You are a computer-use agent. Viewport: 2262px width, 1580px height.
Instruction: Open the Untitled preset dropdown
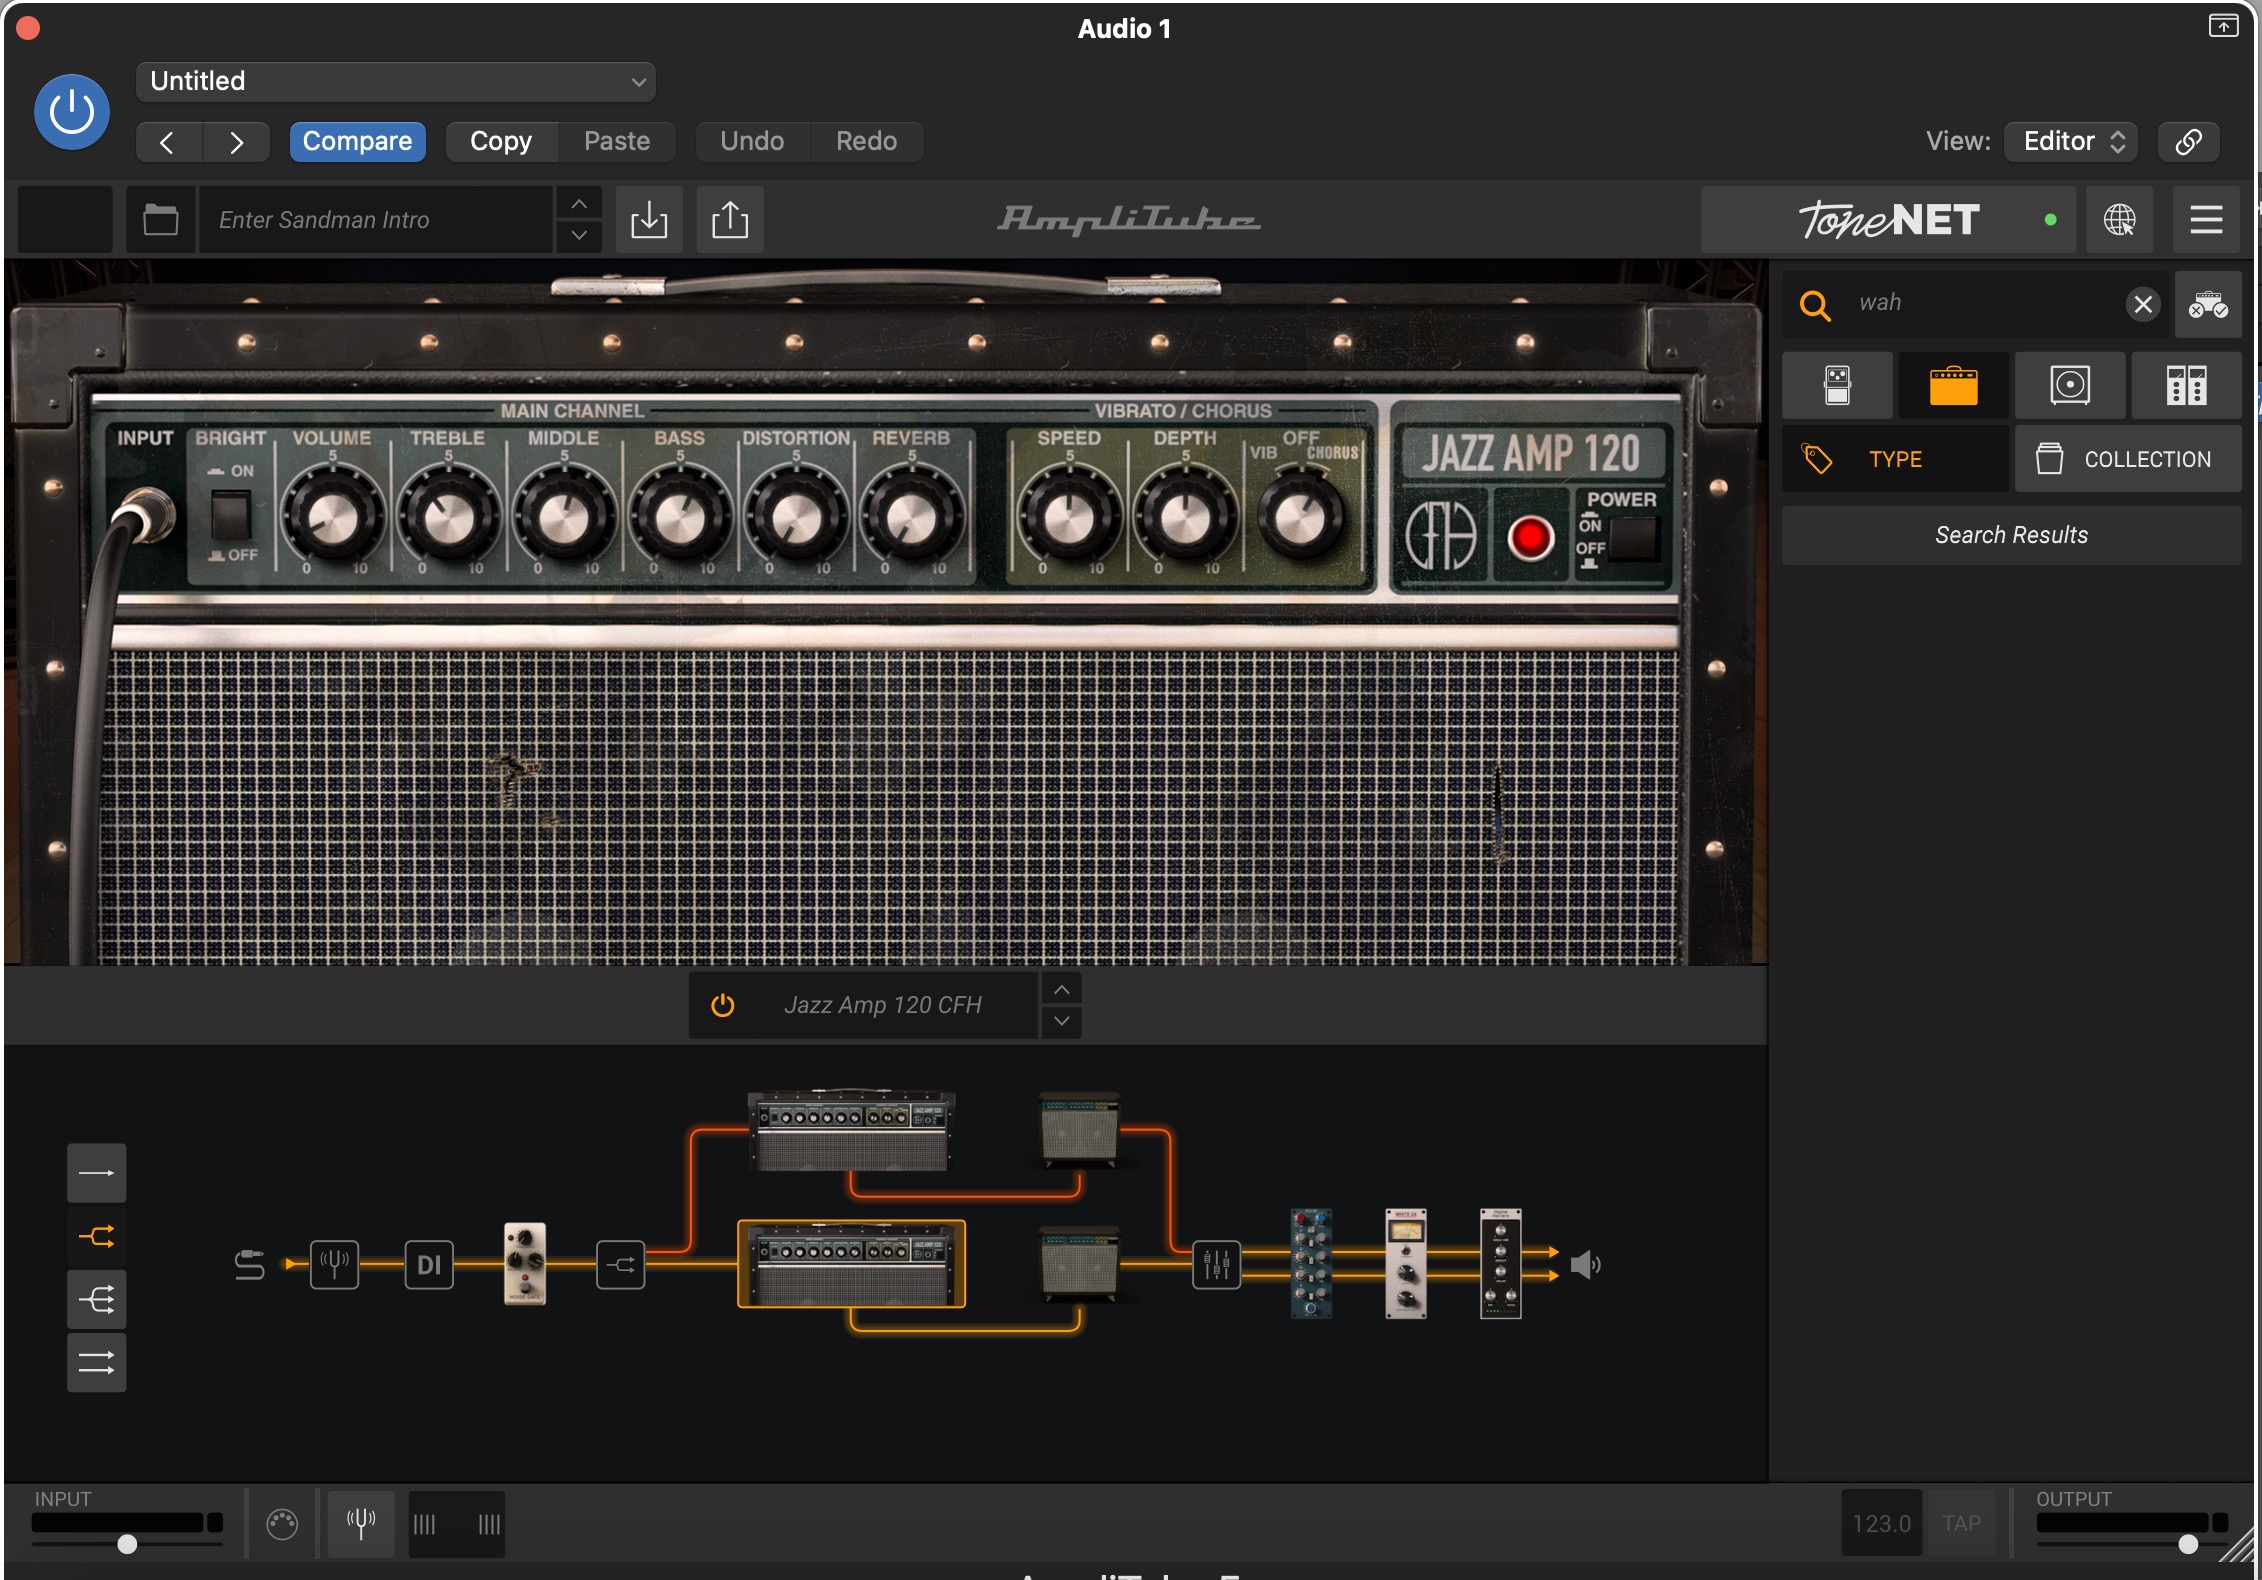coord(396,81)
